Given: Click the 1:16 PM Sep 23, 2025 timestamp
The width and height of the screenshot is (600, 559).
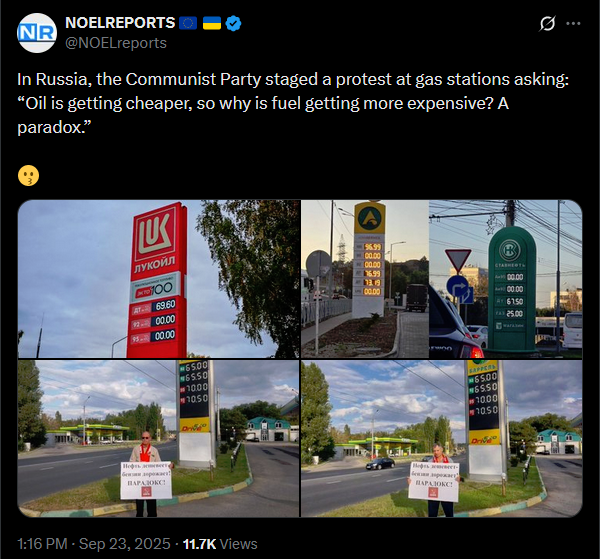Looking at the screenshot, I should coord(94,544).
